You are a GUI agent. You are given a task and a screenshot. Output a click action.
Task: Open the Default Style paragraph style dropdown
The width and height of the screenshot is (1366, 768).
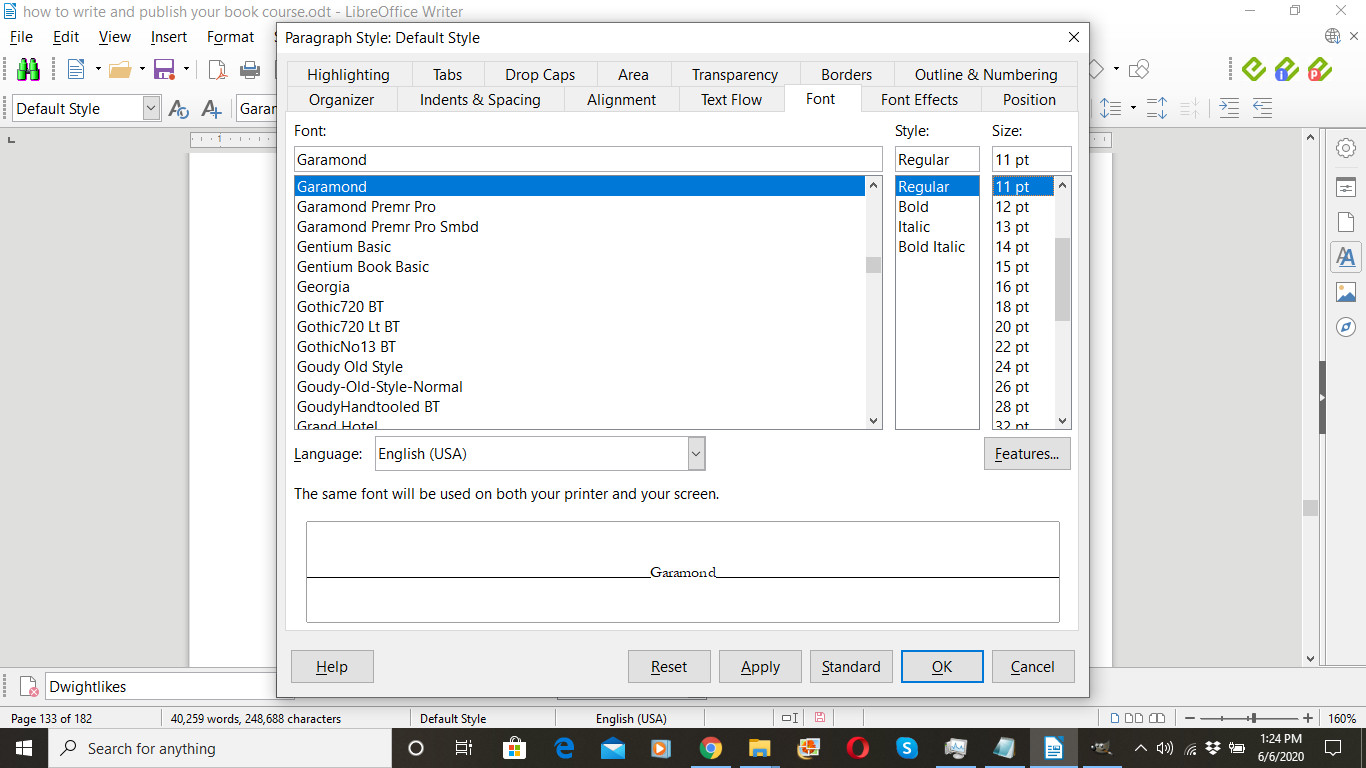coord(151,109)
